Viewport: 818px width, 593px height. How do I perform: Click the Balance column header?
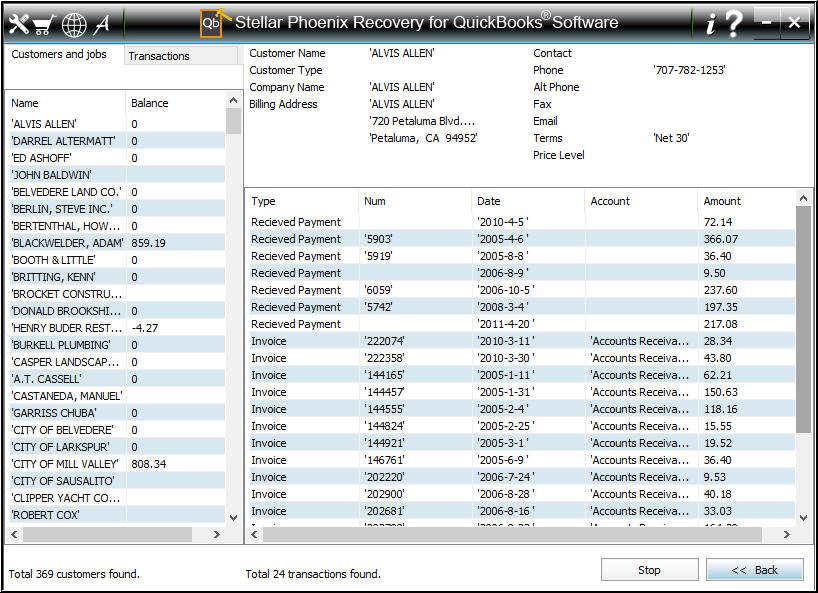[x=150, y=103]
